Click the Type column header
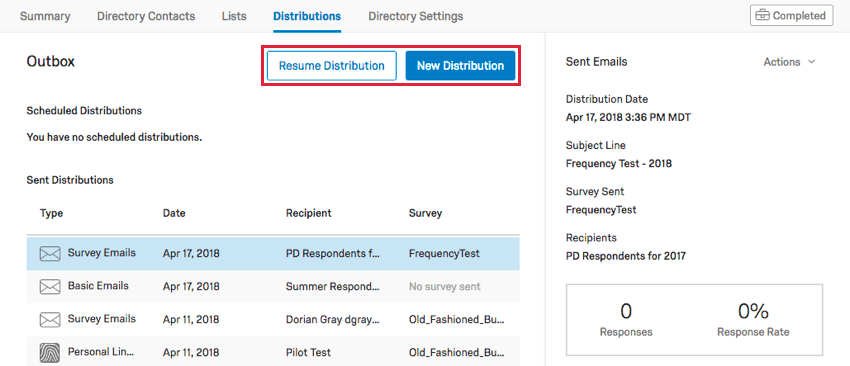Screen dimensions: 850x366 pos(51,213)
